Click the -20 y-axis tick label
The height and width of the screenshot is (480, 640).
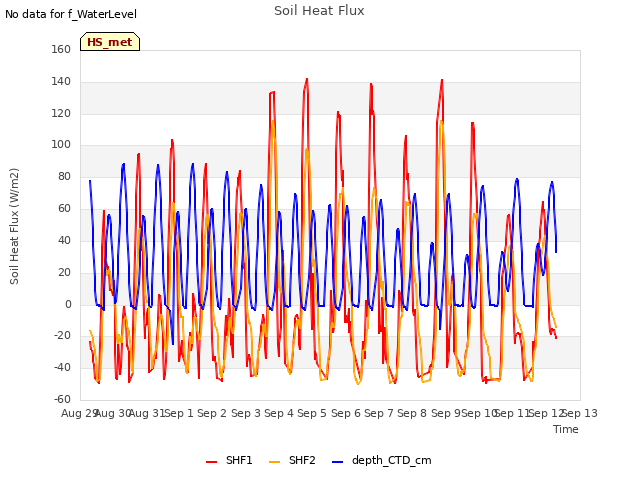tap(62, 336)
